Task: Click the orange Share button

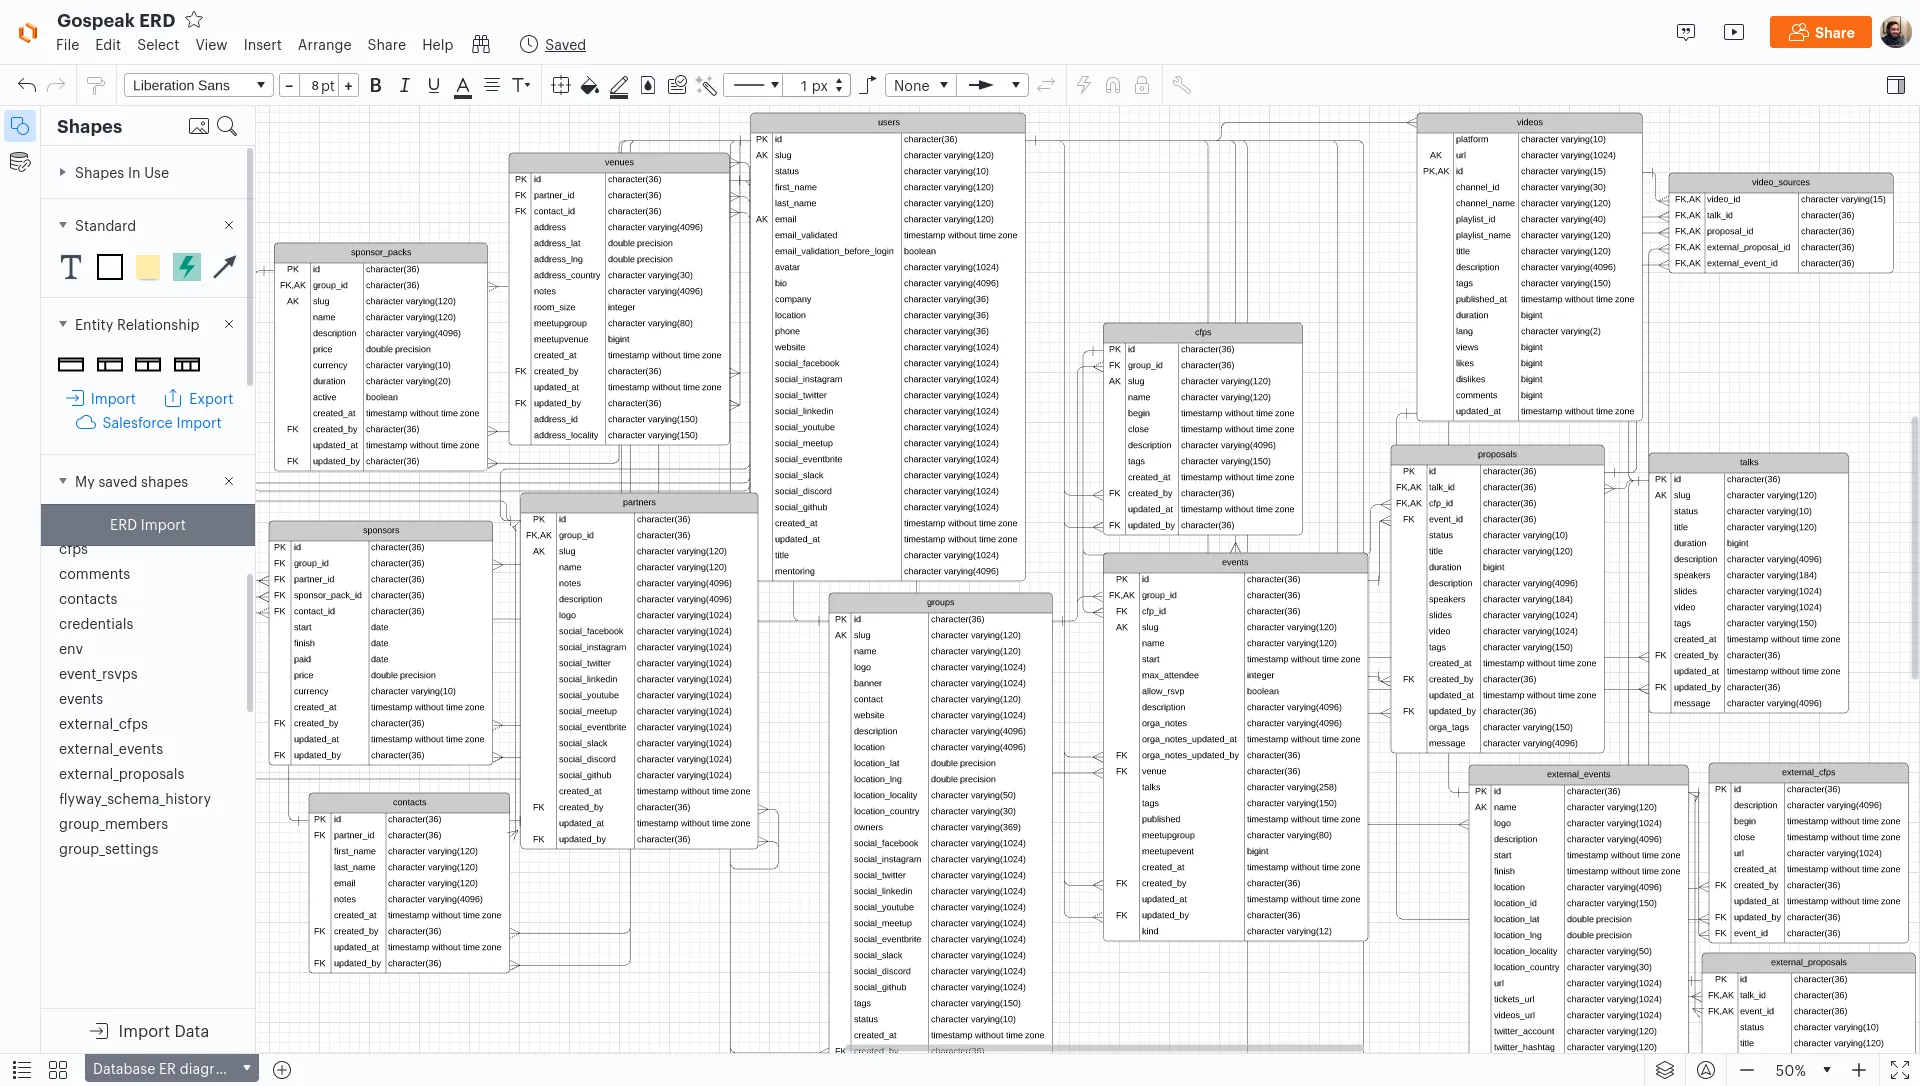Action: 1821,33
